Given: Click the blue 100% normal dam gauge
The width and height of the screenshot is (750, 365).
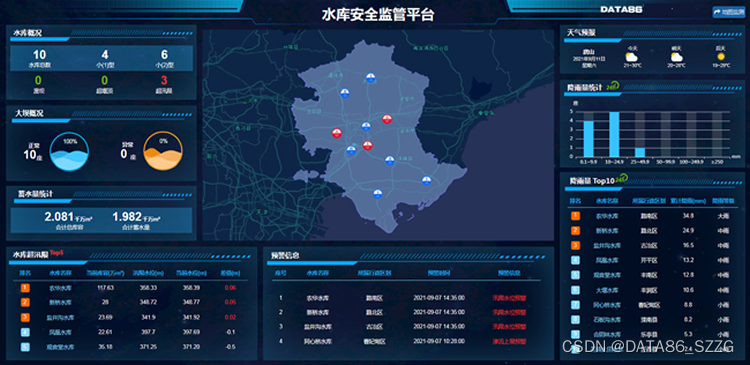Looking at the screenshot, I should [x=69, y=152].
